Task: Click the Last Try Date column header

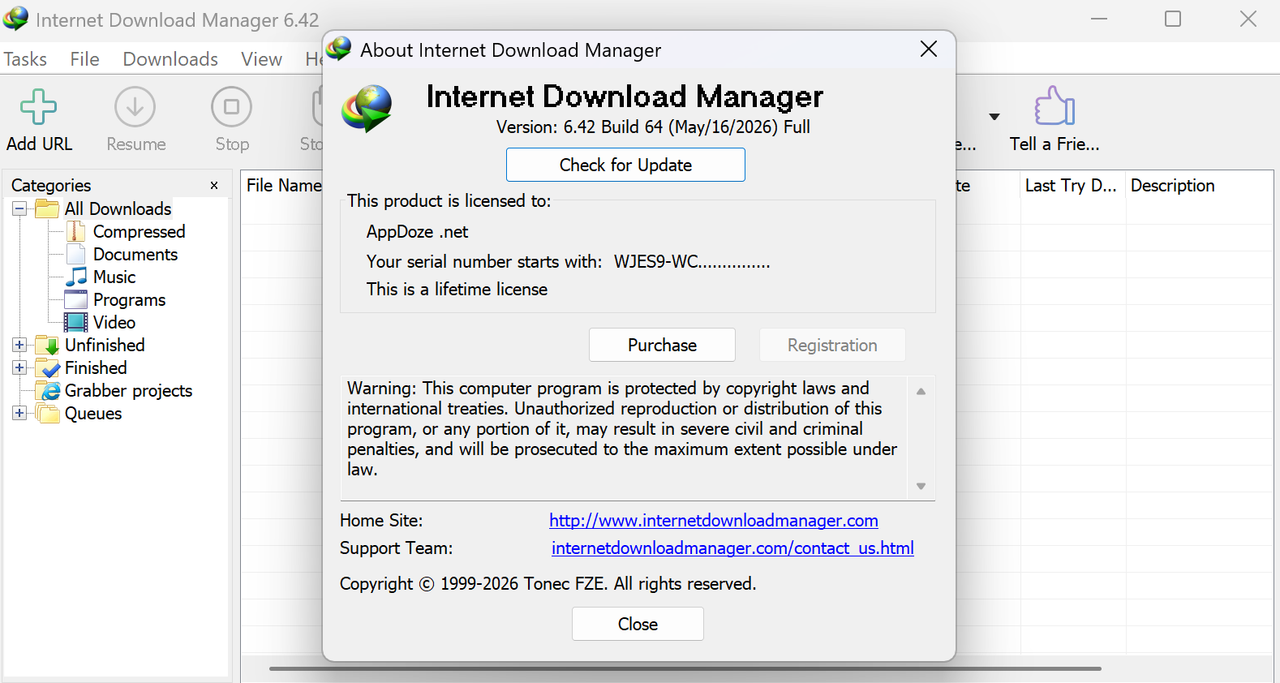Action: tap(1071, 185)
